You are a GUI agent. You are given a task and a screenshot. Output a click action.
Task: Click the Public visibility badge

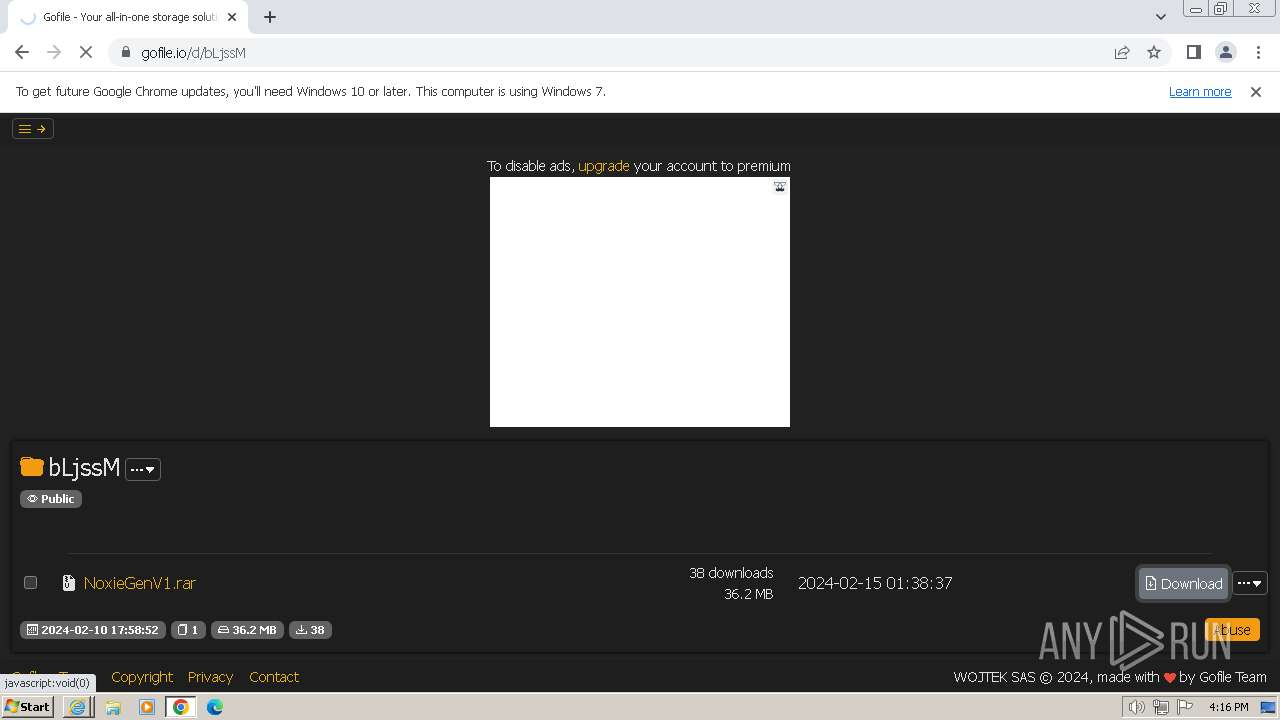click(x=51, y=499)
